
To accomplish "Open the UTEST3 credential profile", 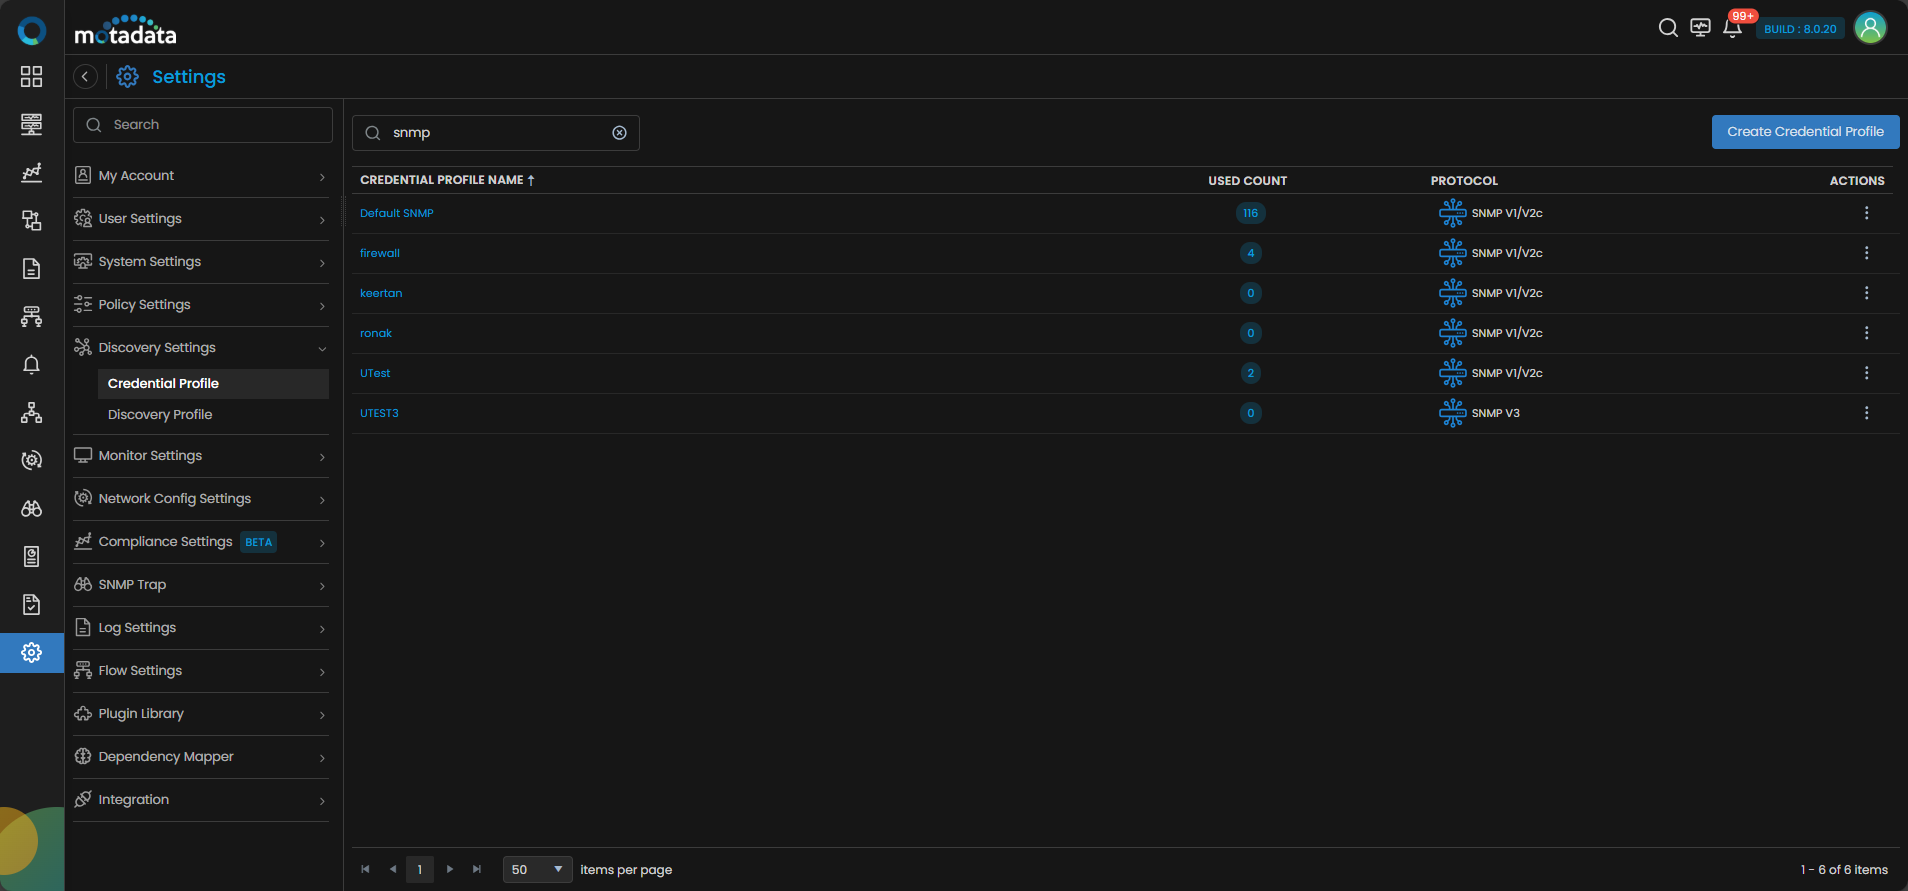I will click(379, 413).
